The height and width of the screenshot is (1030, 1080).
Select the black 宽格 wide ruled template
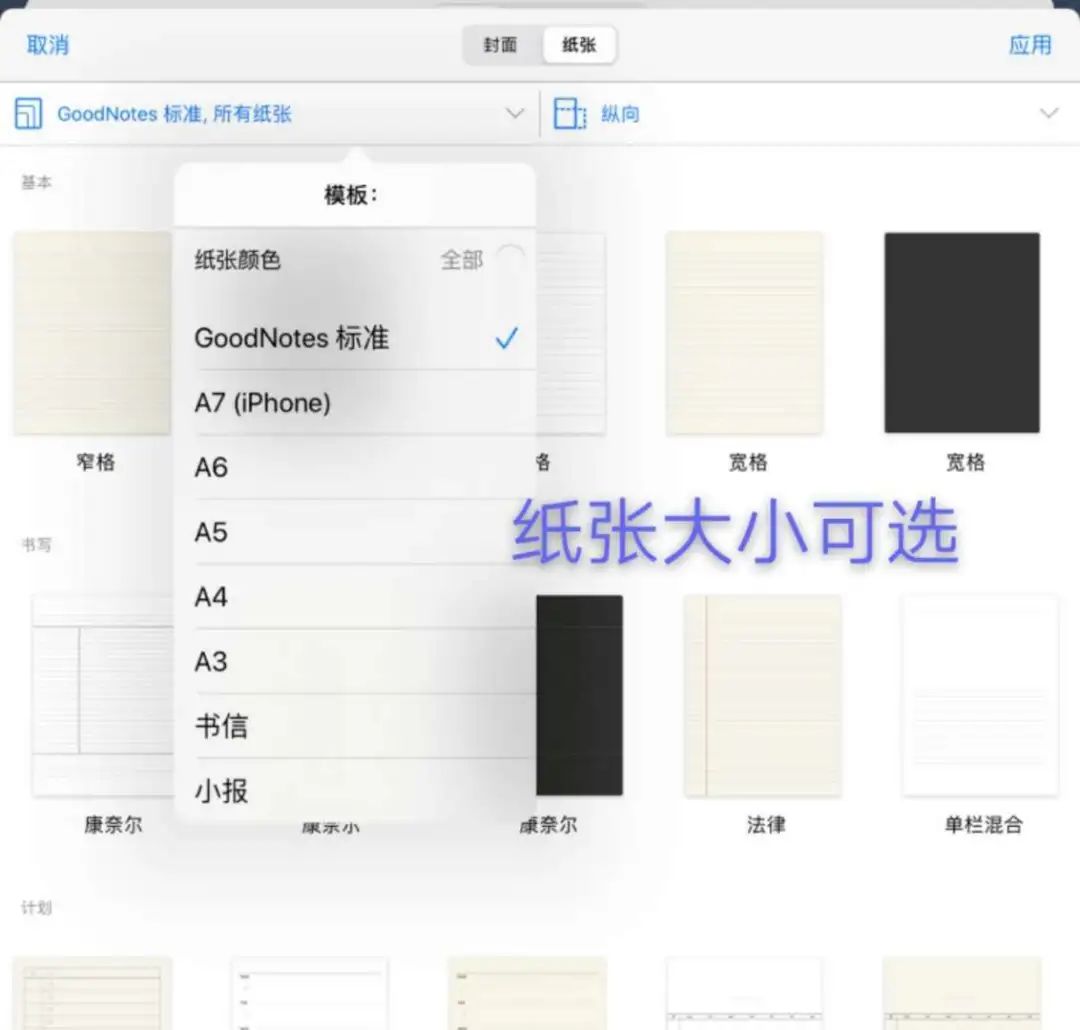(x=962, y=333)
